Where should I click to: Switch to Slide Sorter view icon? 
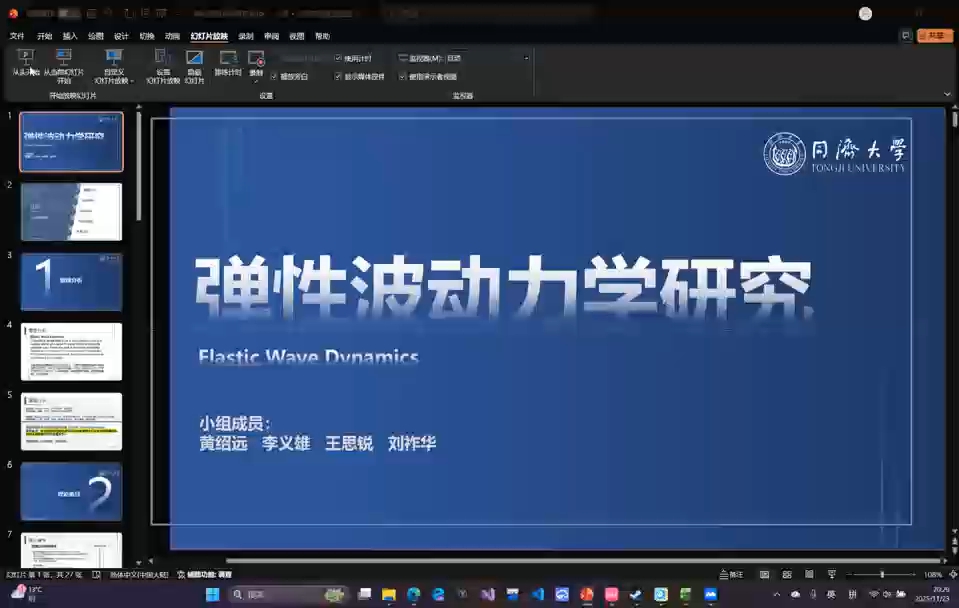point(787,574)
